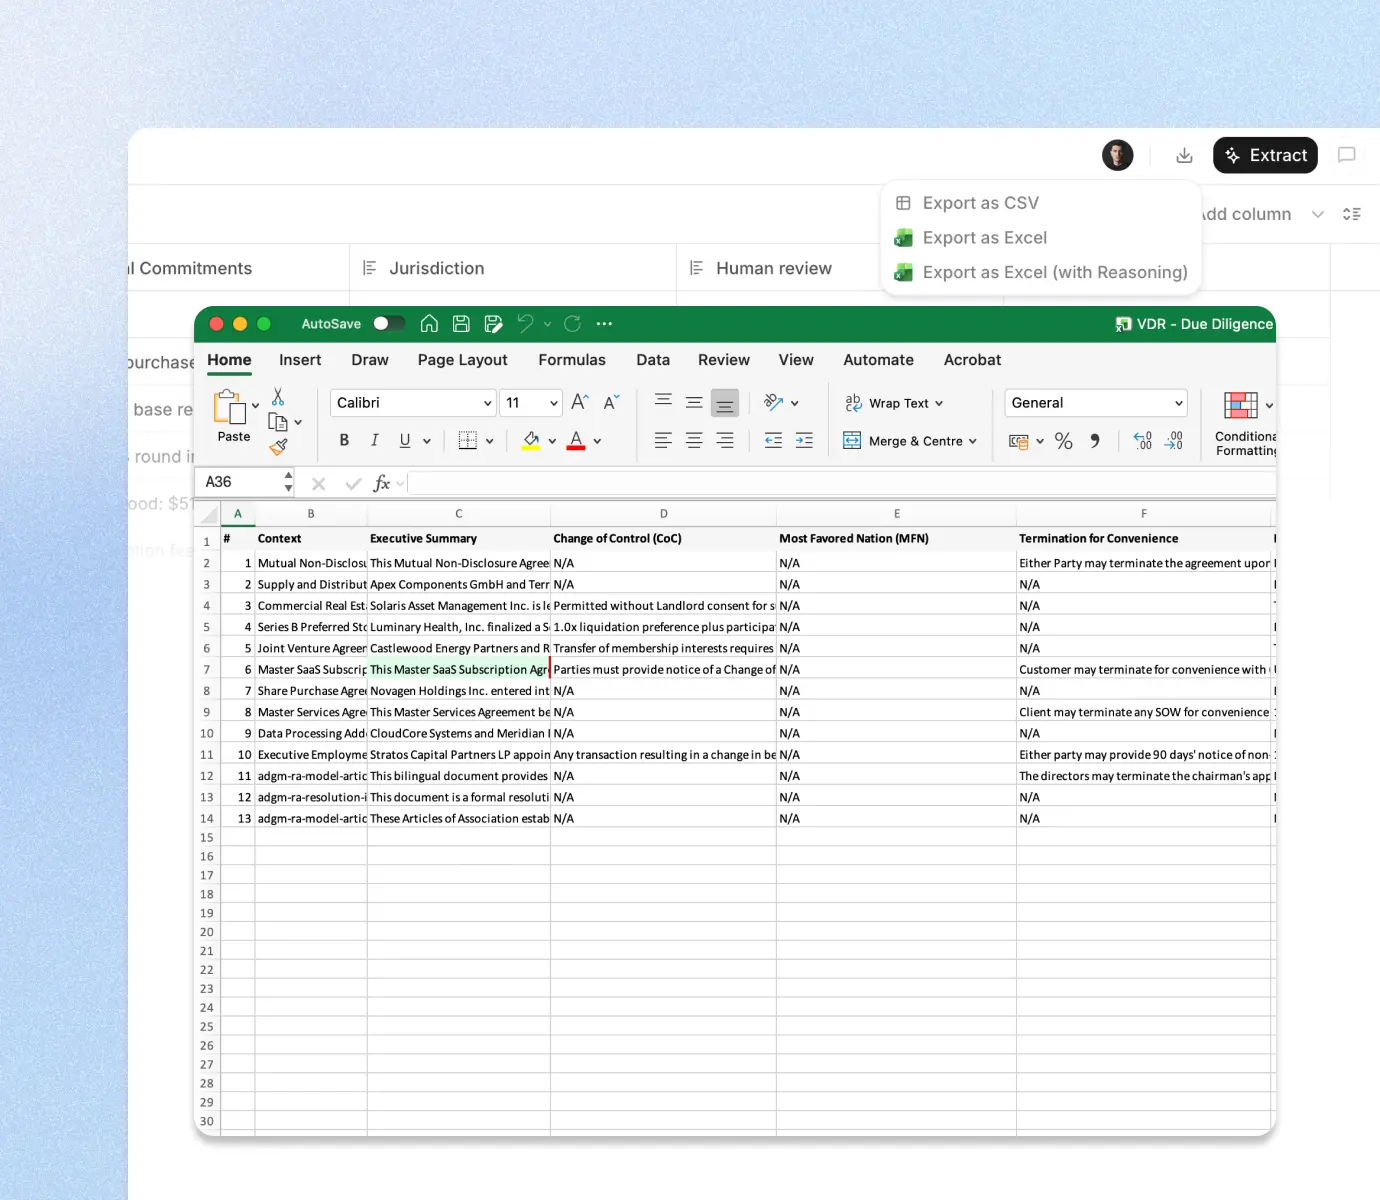Viewport: 1380px width, 1200px height.
Task: Click the Paste clipboard icon
Action: point(230,407)
